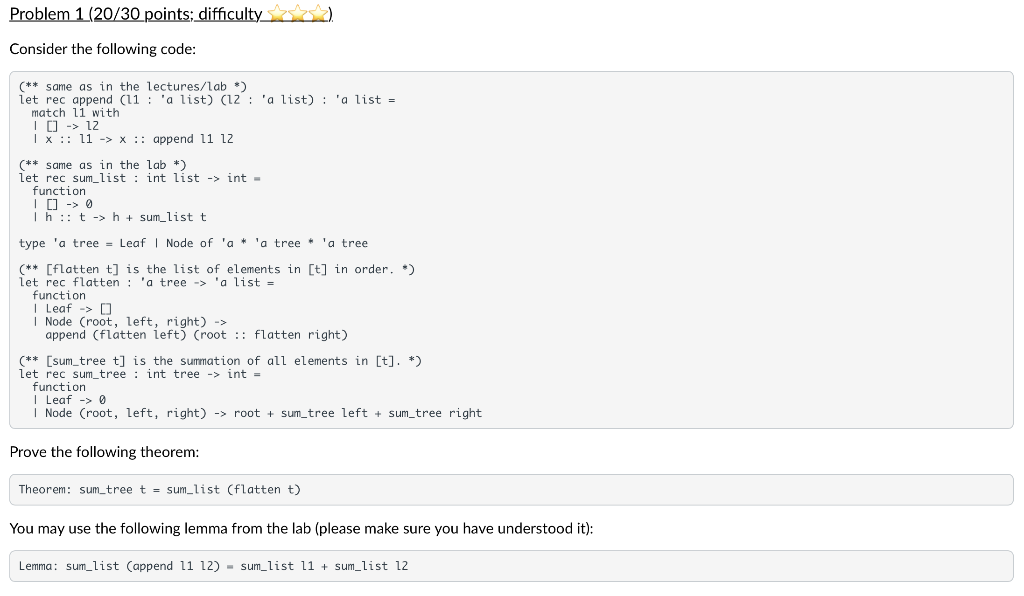Click the 'Prove the following theorem' text
The image size is (1024, 596).
coord(104,452)
